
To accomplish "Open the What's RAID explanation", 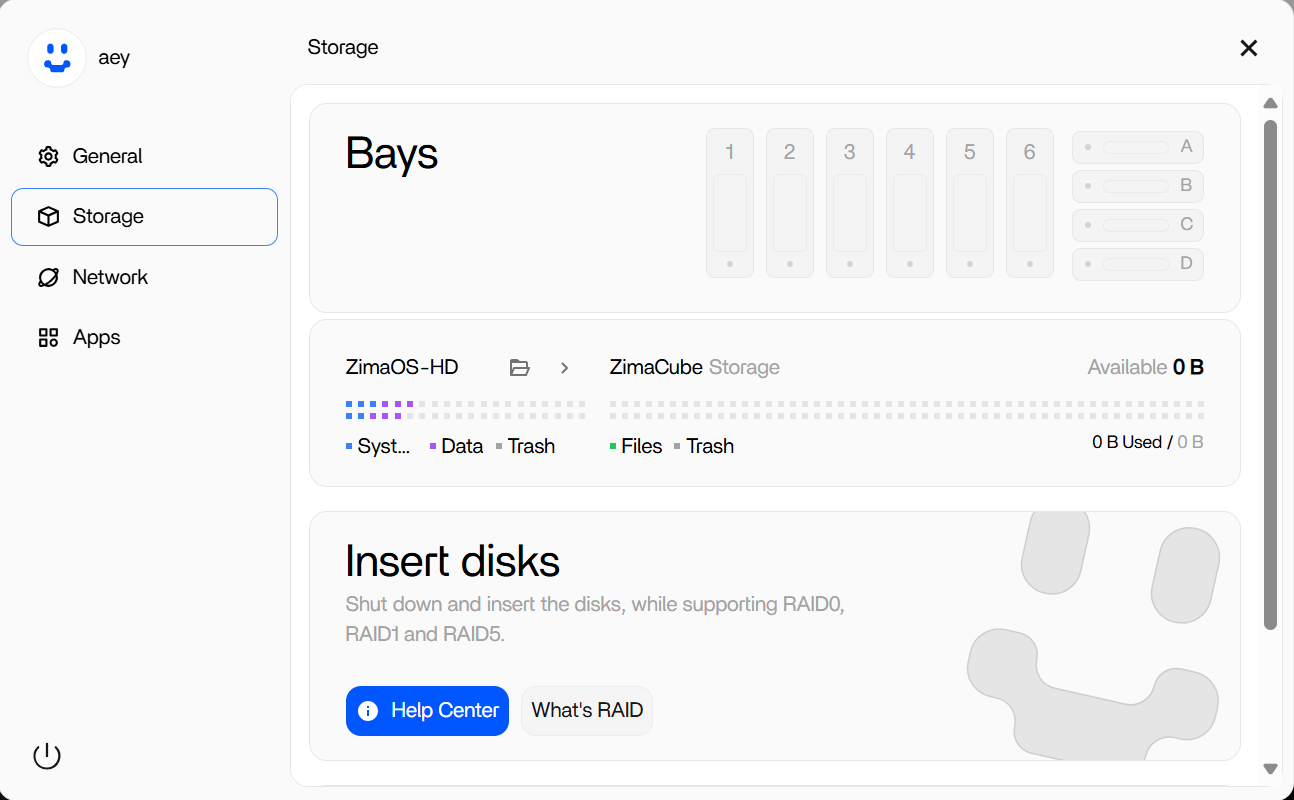I will [x=587, y=711].
